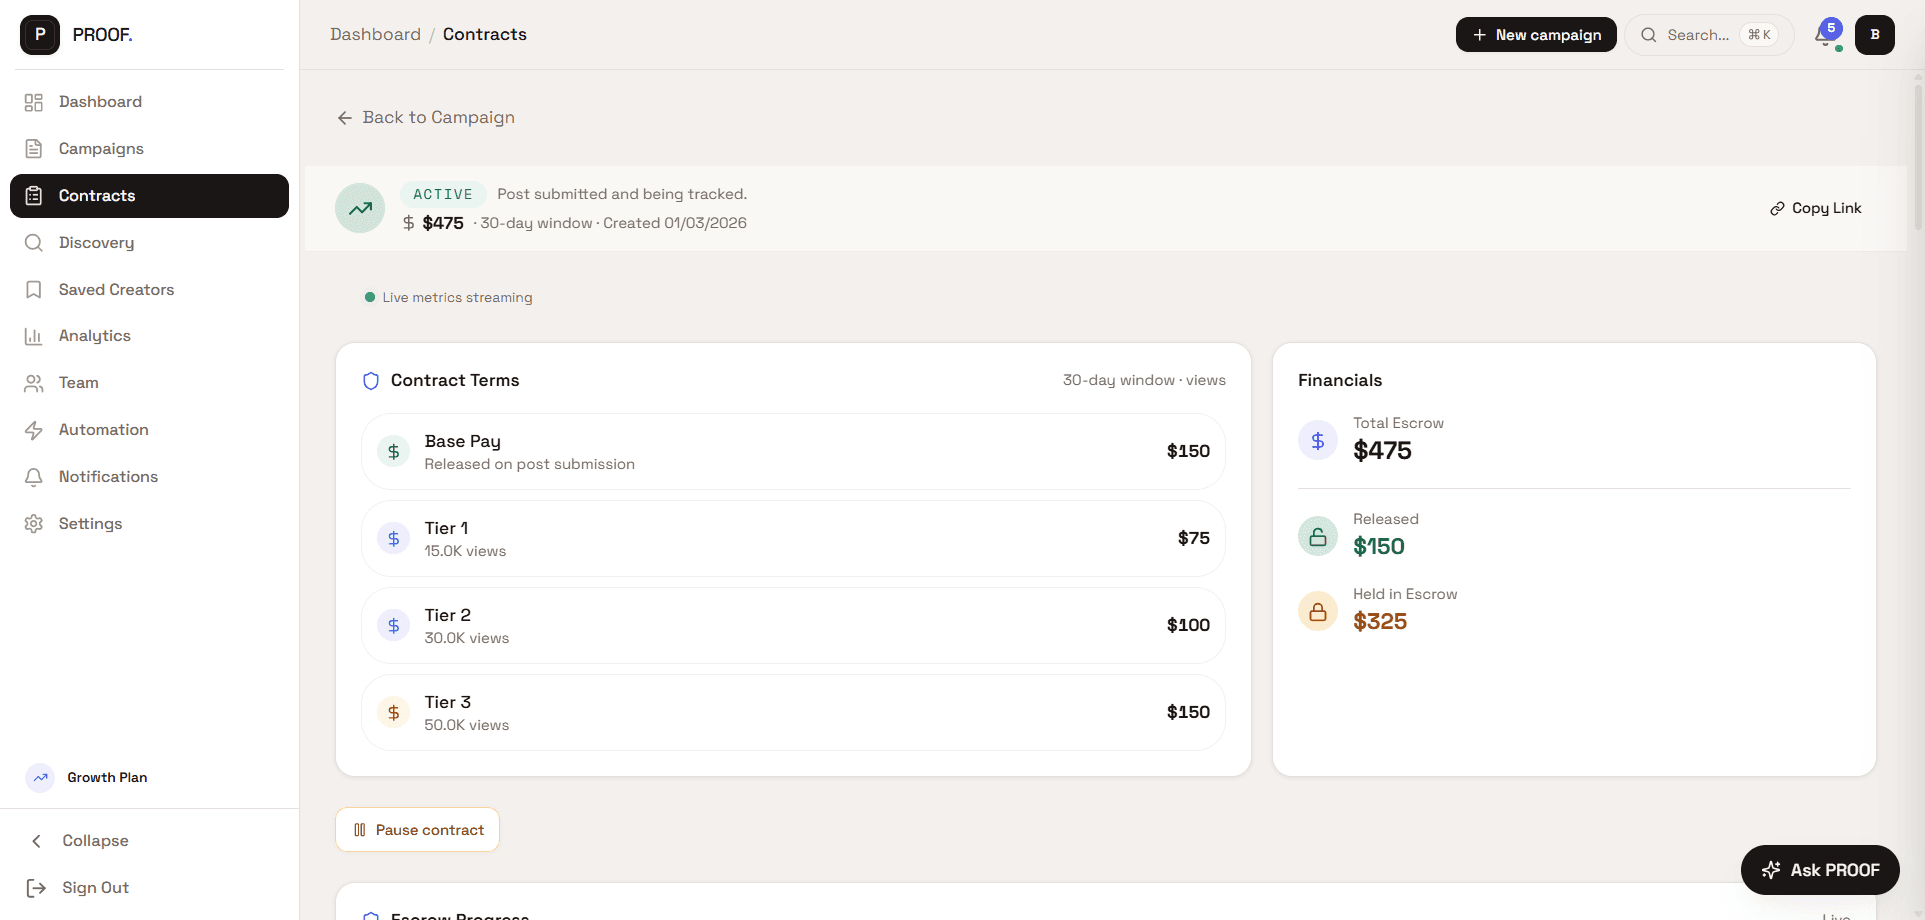The height and width of the screenshot is (920, 1925).
Task: Select the Base Pay row
Action: pyautogui.click(x=793, y=452)
